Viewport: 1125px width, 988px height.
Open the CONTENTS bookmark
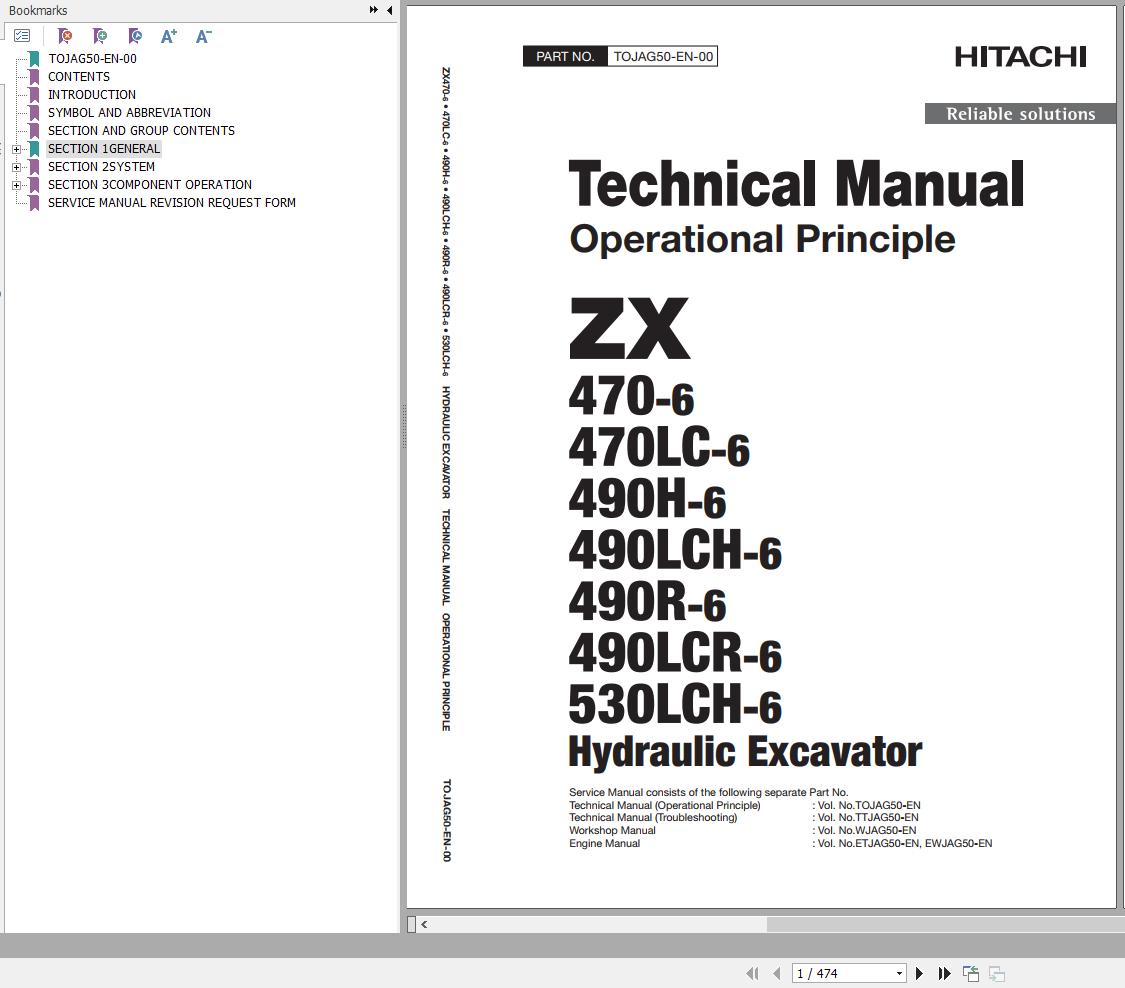point(79,77)
